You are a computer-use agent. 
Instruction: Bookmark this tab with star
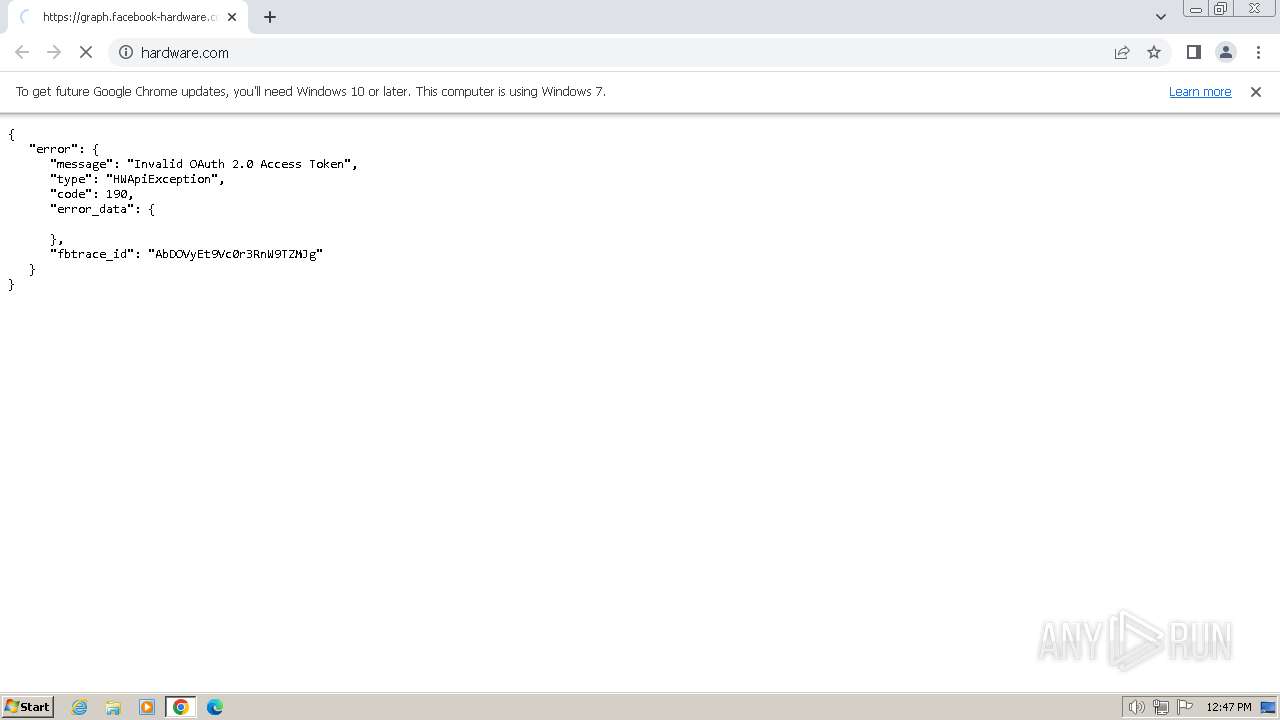tap(1154, 52)
